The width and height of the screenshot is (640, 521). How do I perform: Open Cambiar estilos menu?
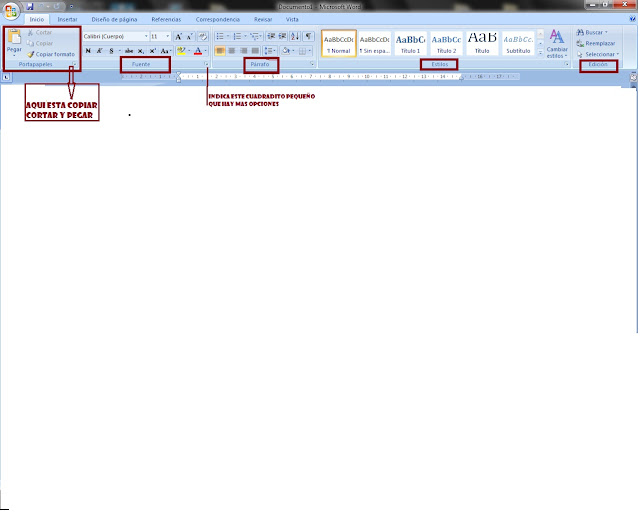557,43
